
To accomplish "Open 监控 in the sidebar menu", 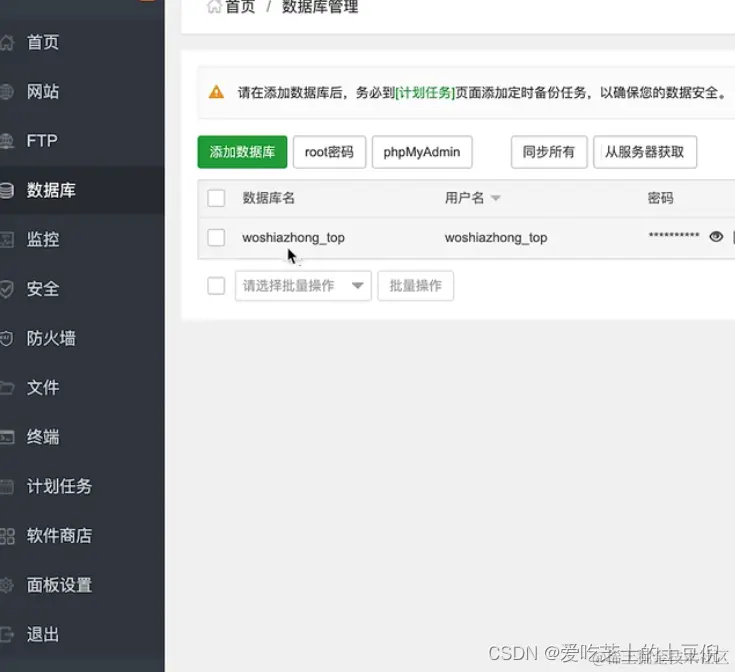I will tap(43, 239).
